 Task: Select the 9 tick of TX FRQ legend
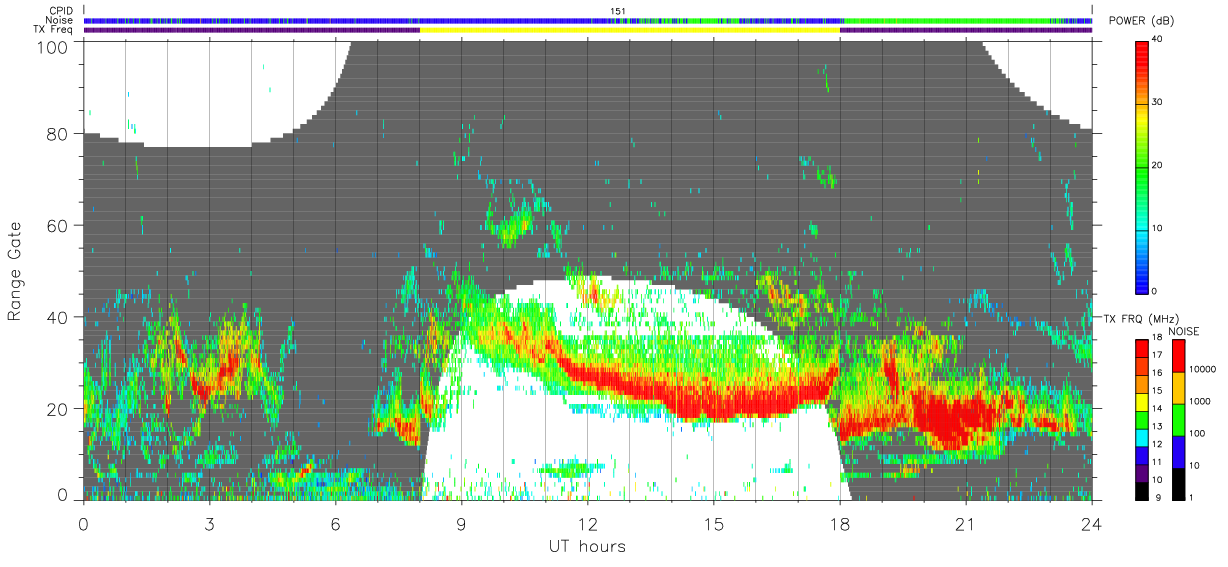click(1156, 496)
